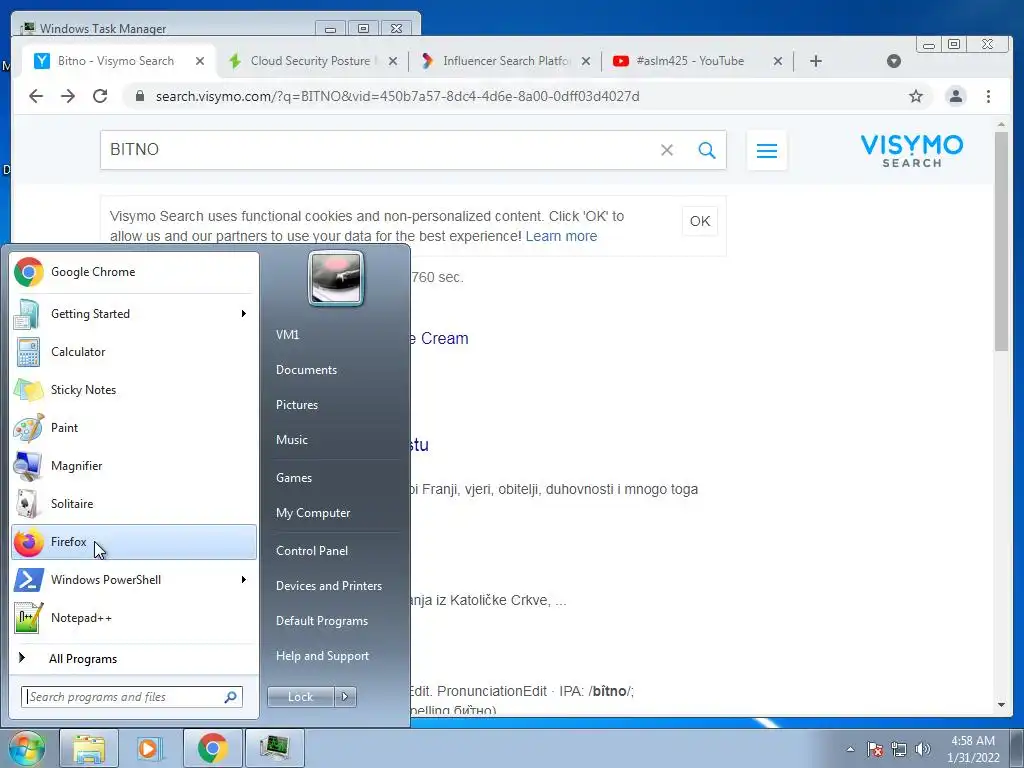This screenshot has height=768, width=1024.
Task: Open Notepad++ from the Start menu
Action: [x=134, y=618]
